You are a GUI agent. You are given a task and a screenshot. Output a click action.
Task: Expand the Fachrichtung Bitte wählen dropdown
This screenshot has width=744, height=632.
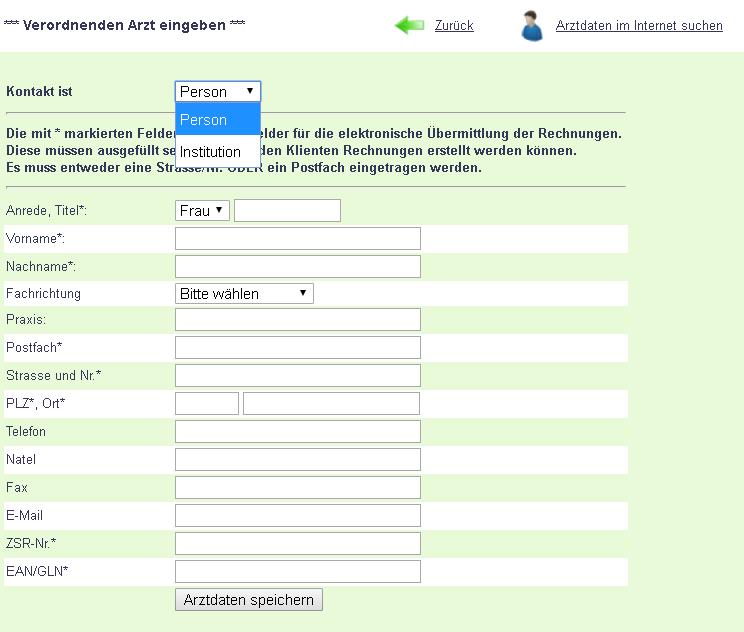pyautogui.click(x=244, y=294)
